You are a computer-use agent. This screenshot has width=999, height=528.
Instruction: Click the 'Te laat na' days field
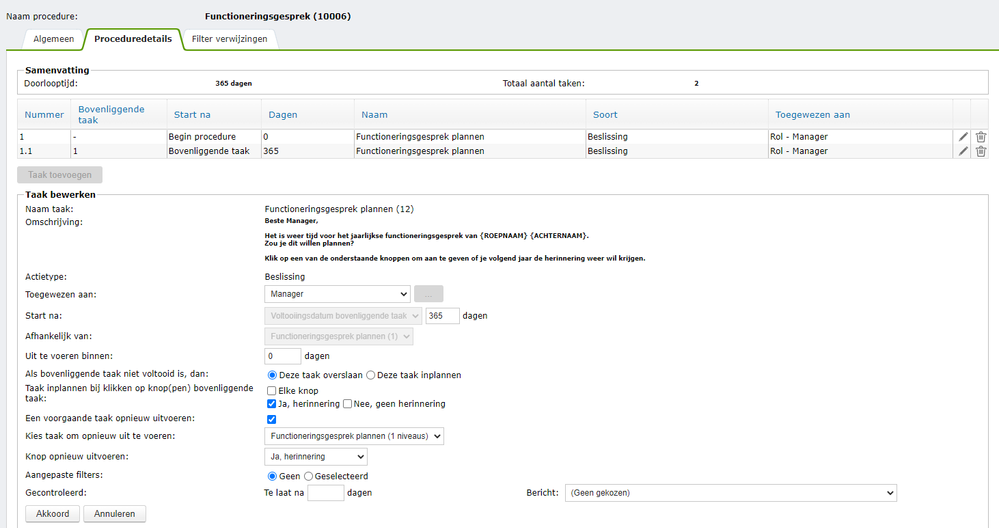click(x=326, y=493)
